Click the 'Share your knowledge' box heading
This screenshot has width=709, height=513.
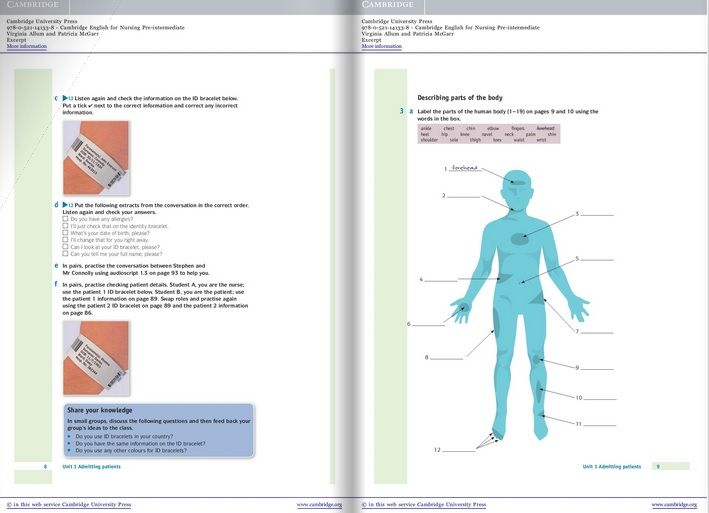pos(102,410)
